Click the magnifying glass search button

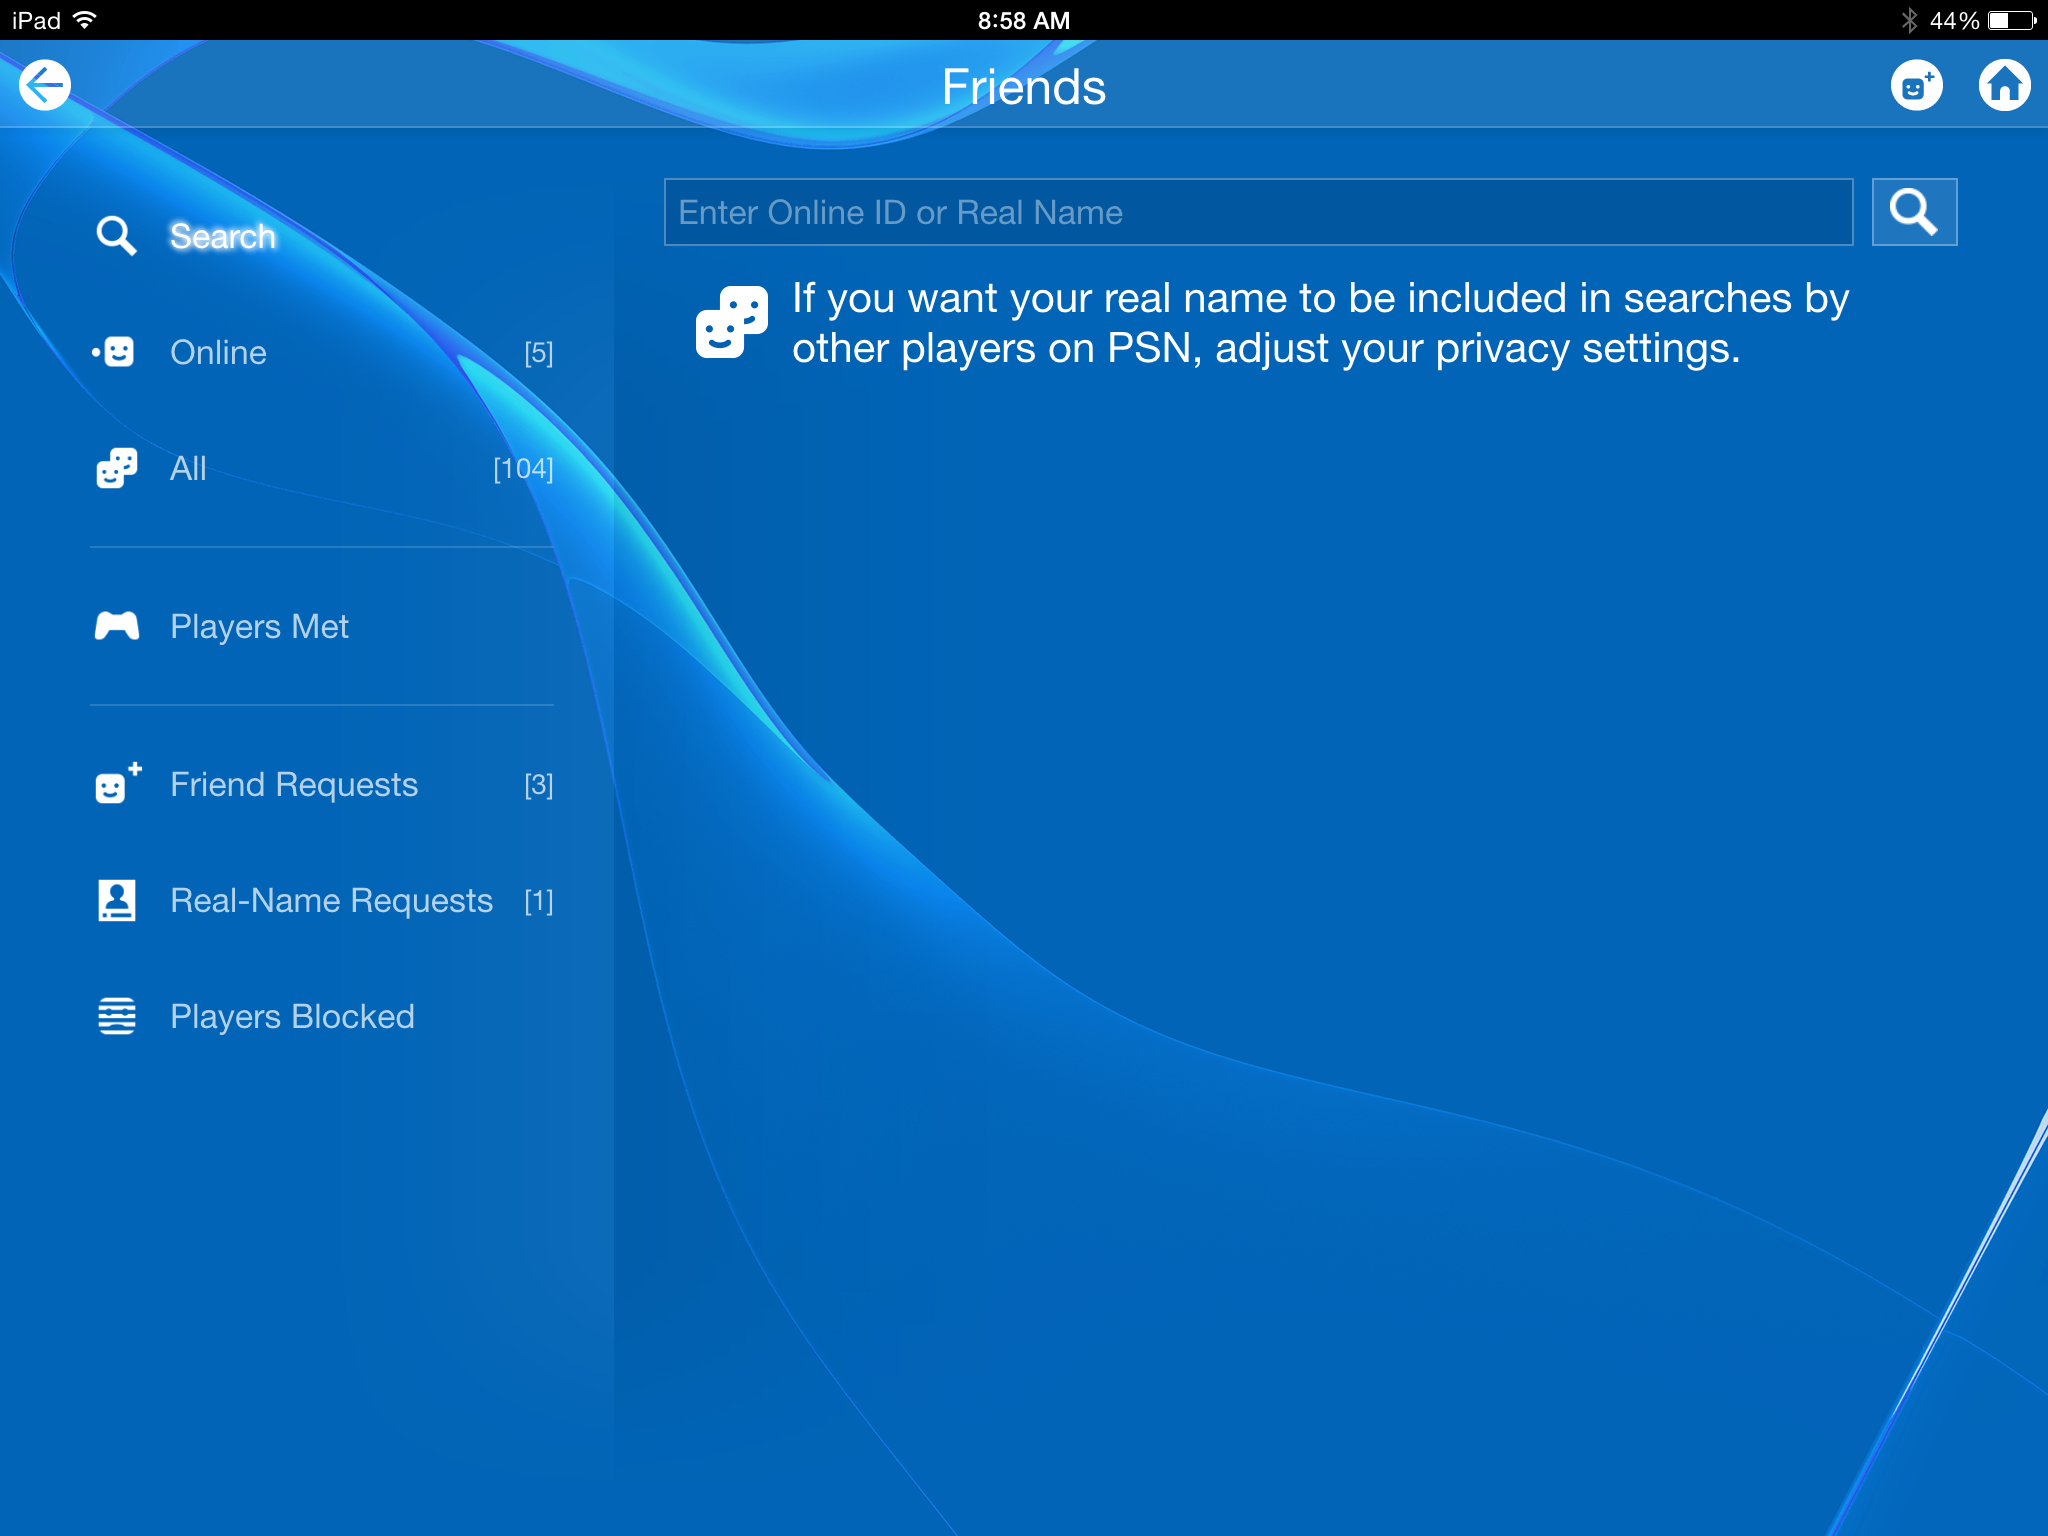click(1913, 212)
